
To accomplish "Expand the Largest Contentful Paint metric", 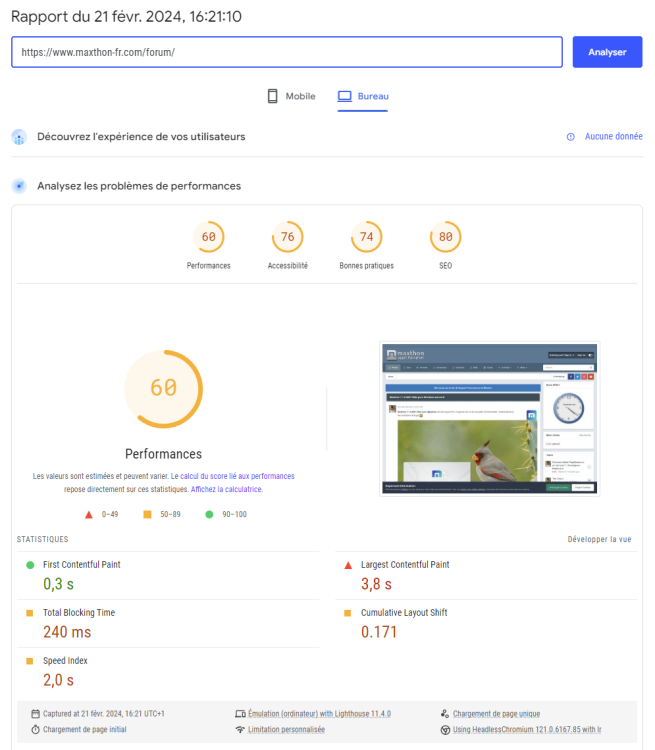I will [405, 565].
